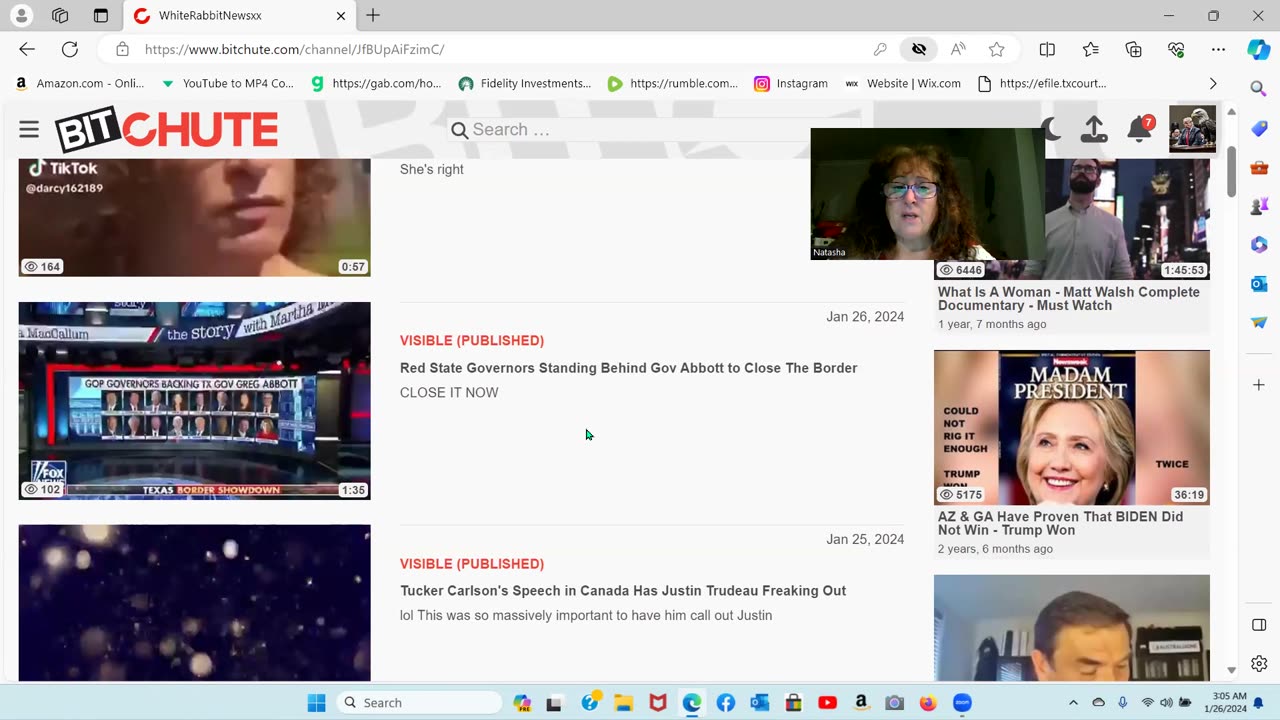Open Instagram bookmark
This screenshot has height=720, width=1280.
point(791,84)
